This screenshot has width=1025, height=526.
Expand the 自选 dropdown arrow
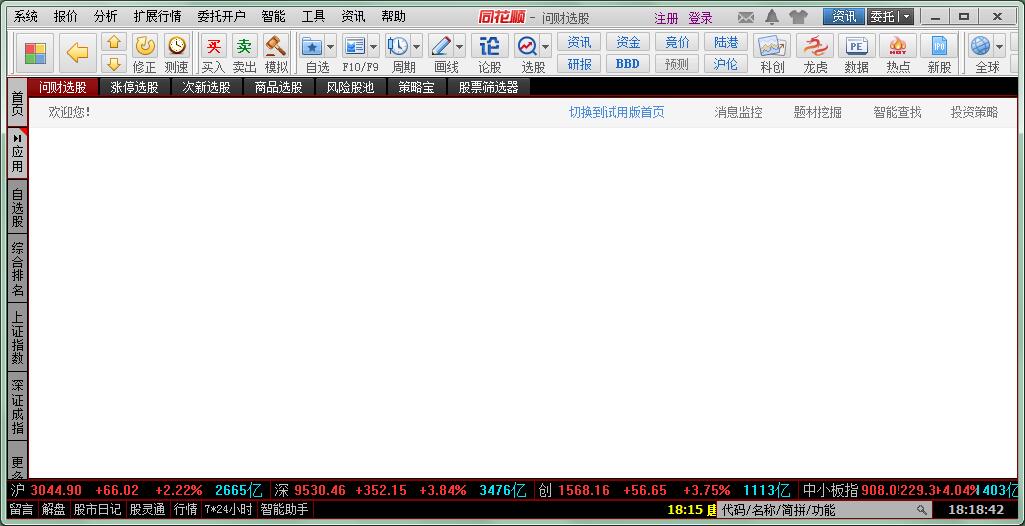pyautogui.click(x=331, y=47)
